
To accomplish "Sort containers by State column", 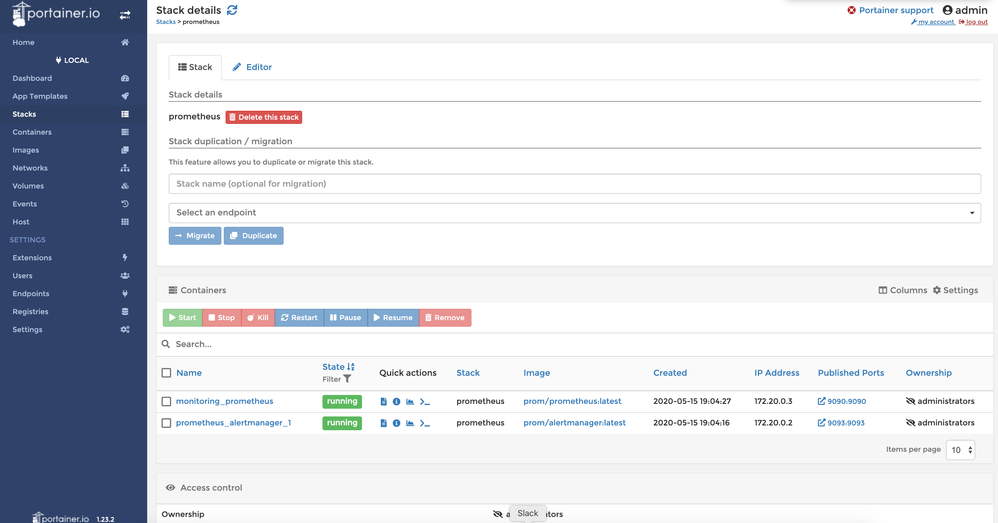I will [x=338, y=367].
